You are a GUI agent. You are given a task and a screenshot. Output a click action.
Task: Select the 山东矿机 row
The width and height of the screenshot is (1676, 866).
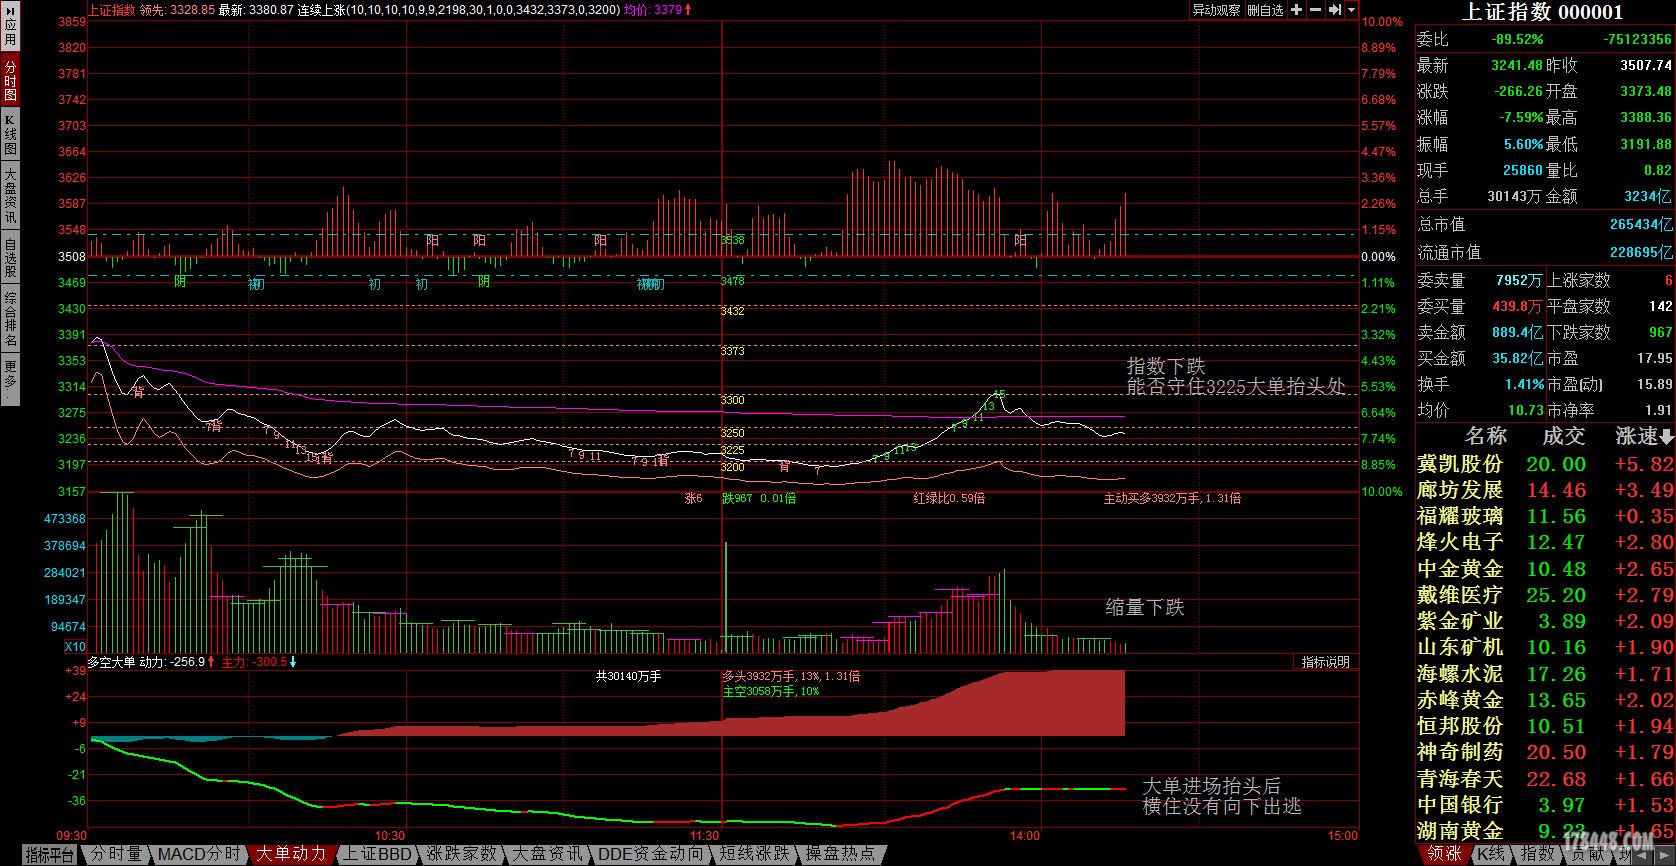click(1545, 647)
